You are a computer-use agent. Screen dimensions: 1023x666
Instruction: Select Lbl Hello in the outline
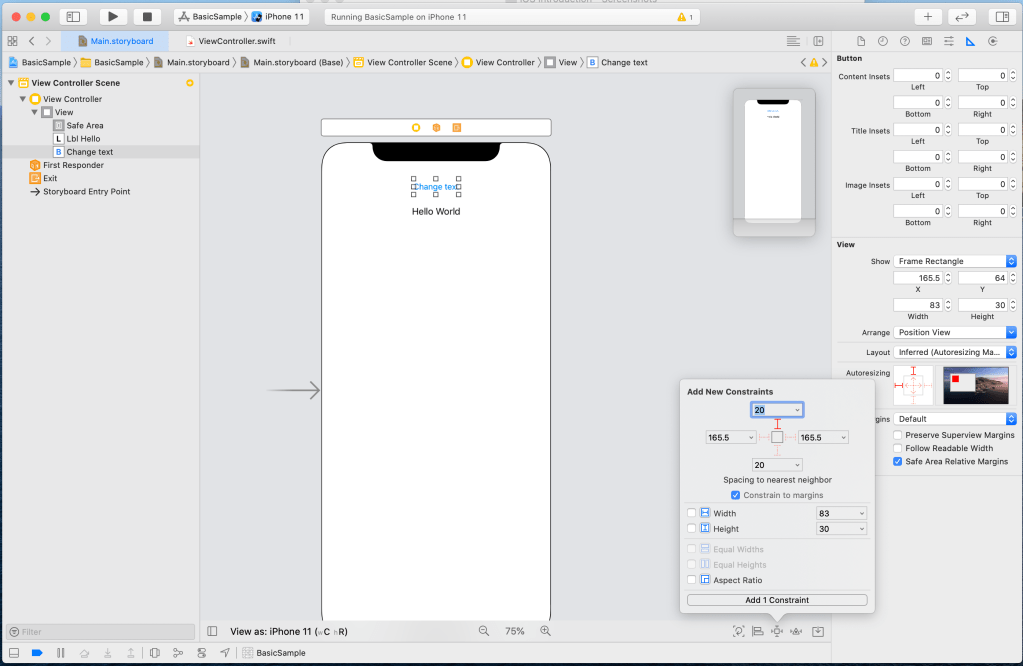point(83,139)
